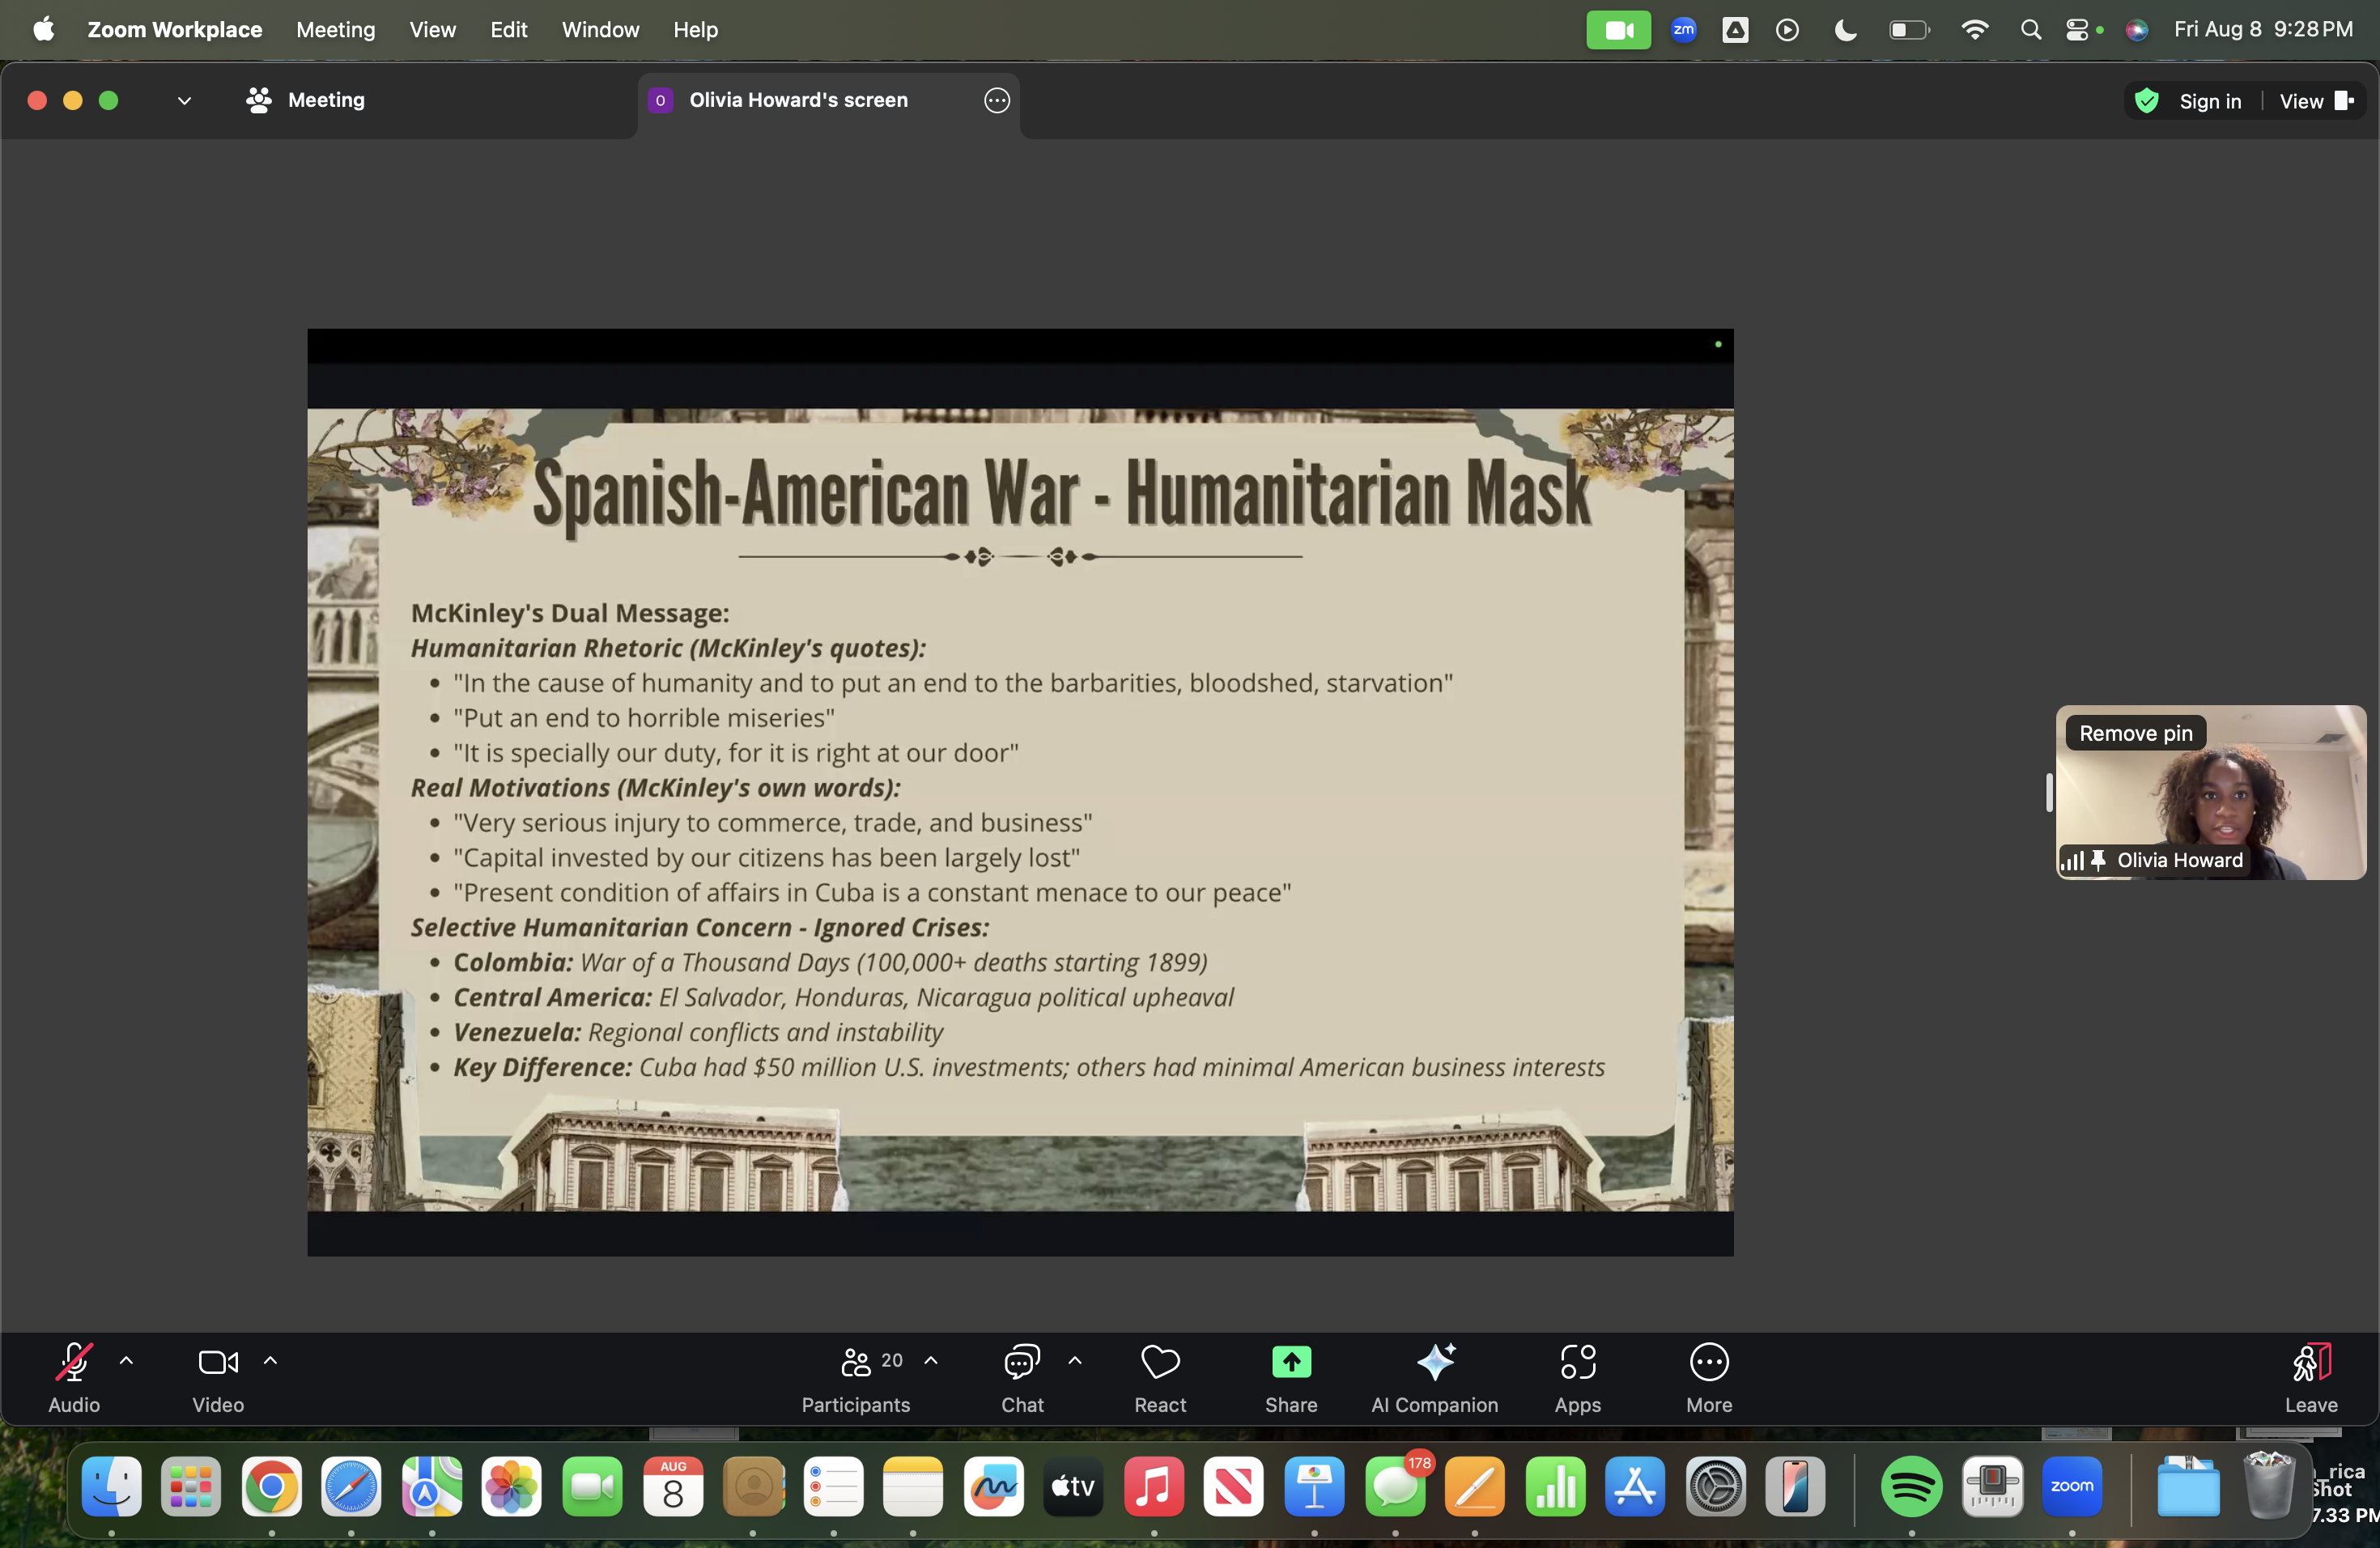Open the Meeting menu in menu bar
Screen dimensions: 2380x1548
pyautogui.click(x=335, y=30)
